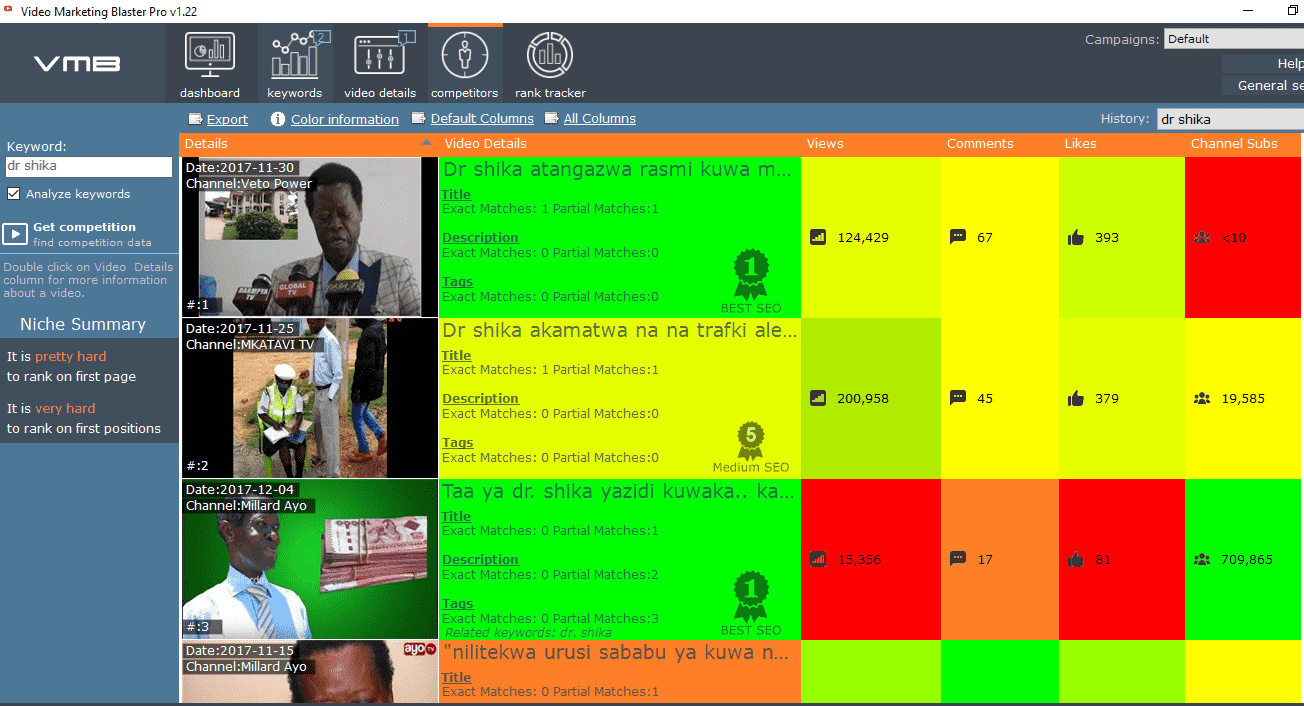1304x706 pixels.
Task: Click the views icon beside 200,958
Action: pos(818,398)
